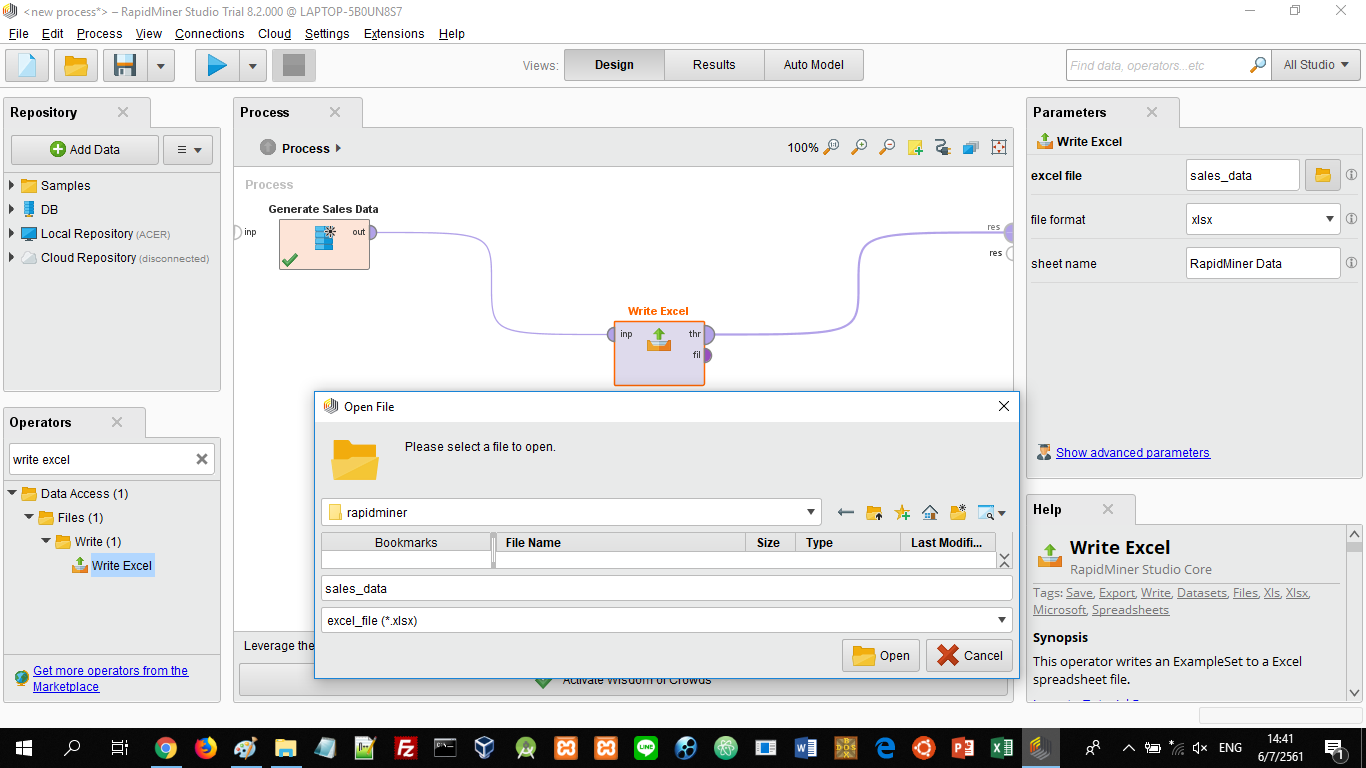The image size is (1366, 768).
Task: Click the Save process disk icon
Action: pos(125,66)
